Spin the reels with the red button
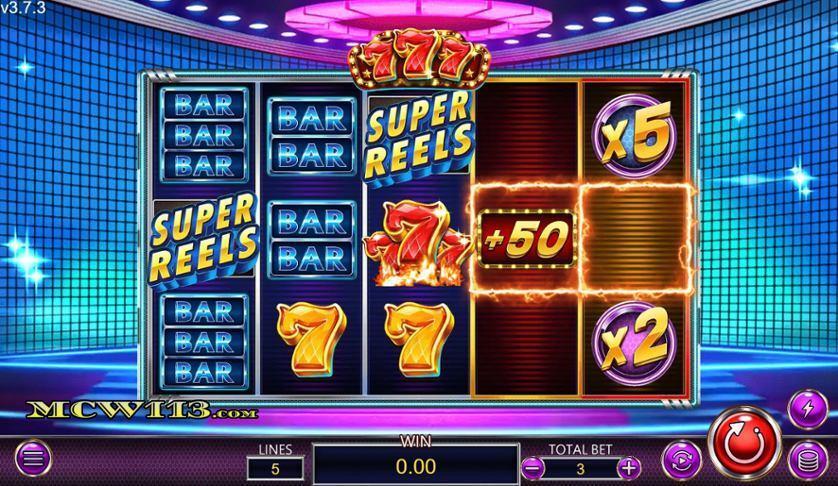This screenshot has width=838, height=486. (744, 443)
